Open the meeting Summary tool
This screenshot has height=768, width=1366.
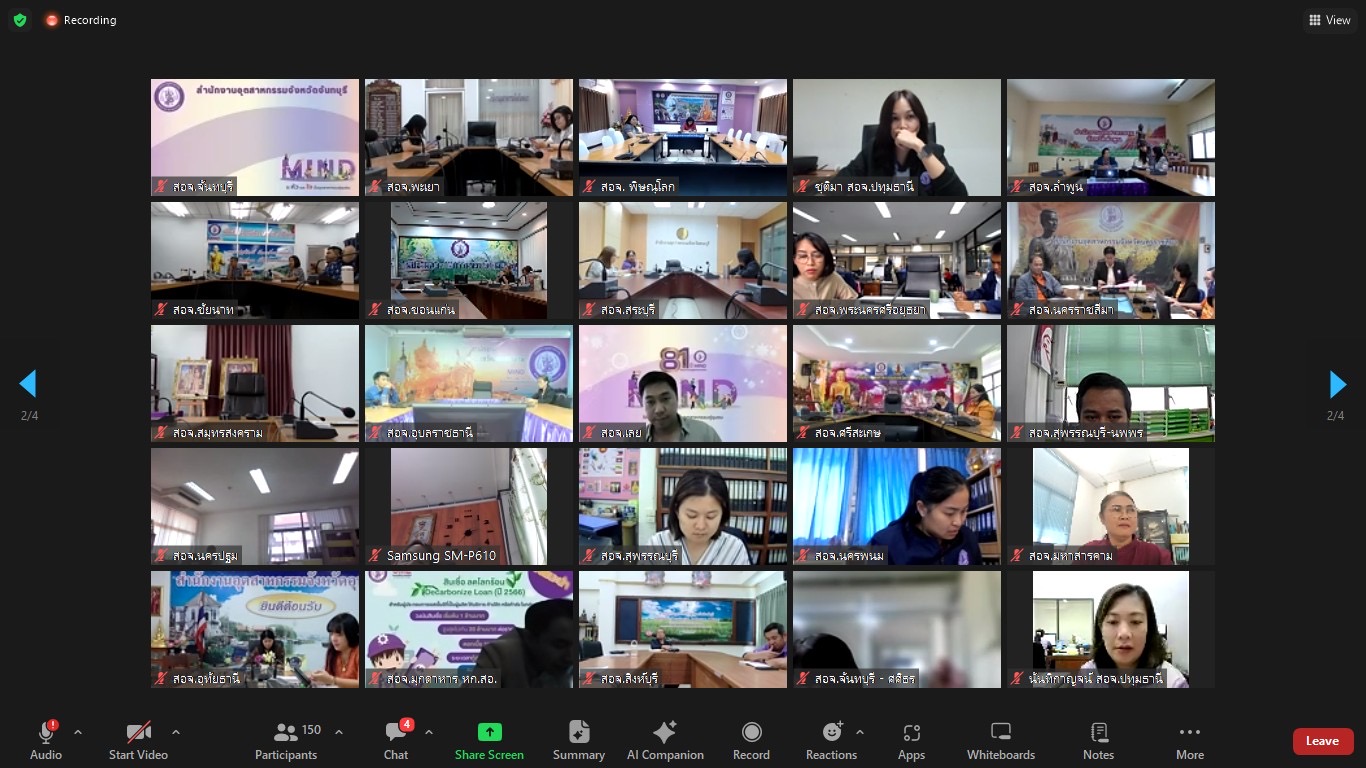point(578,741)
